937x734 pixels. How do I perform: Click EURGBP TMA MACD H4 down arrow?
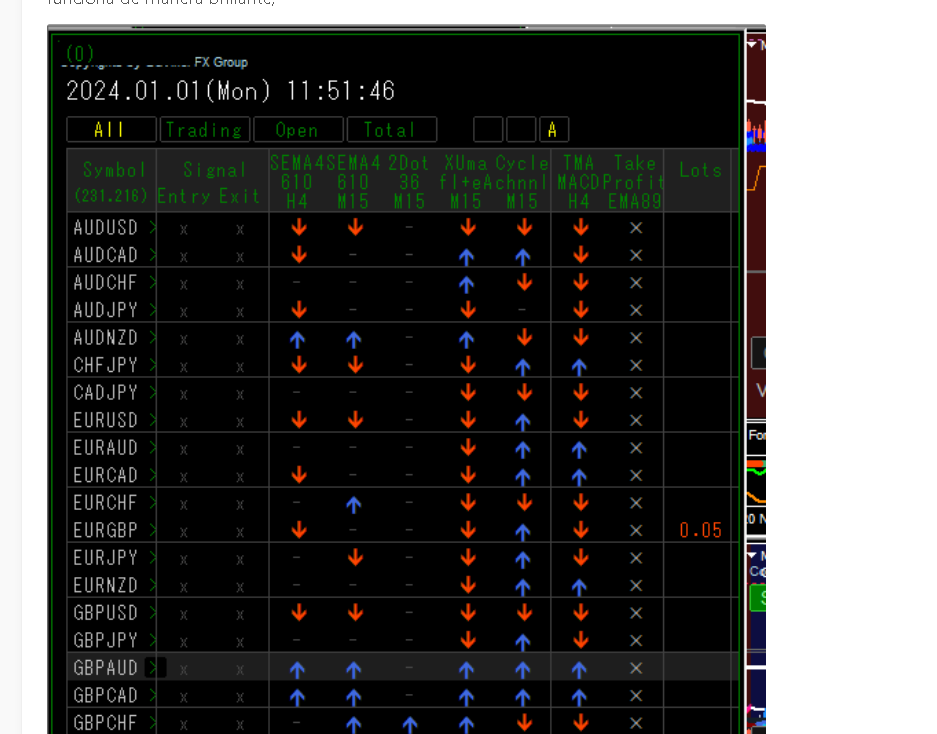581,530
